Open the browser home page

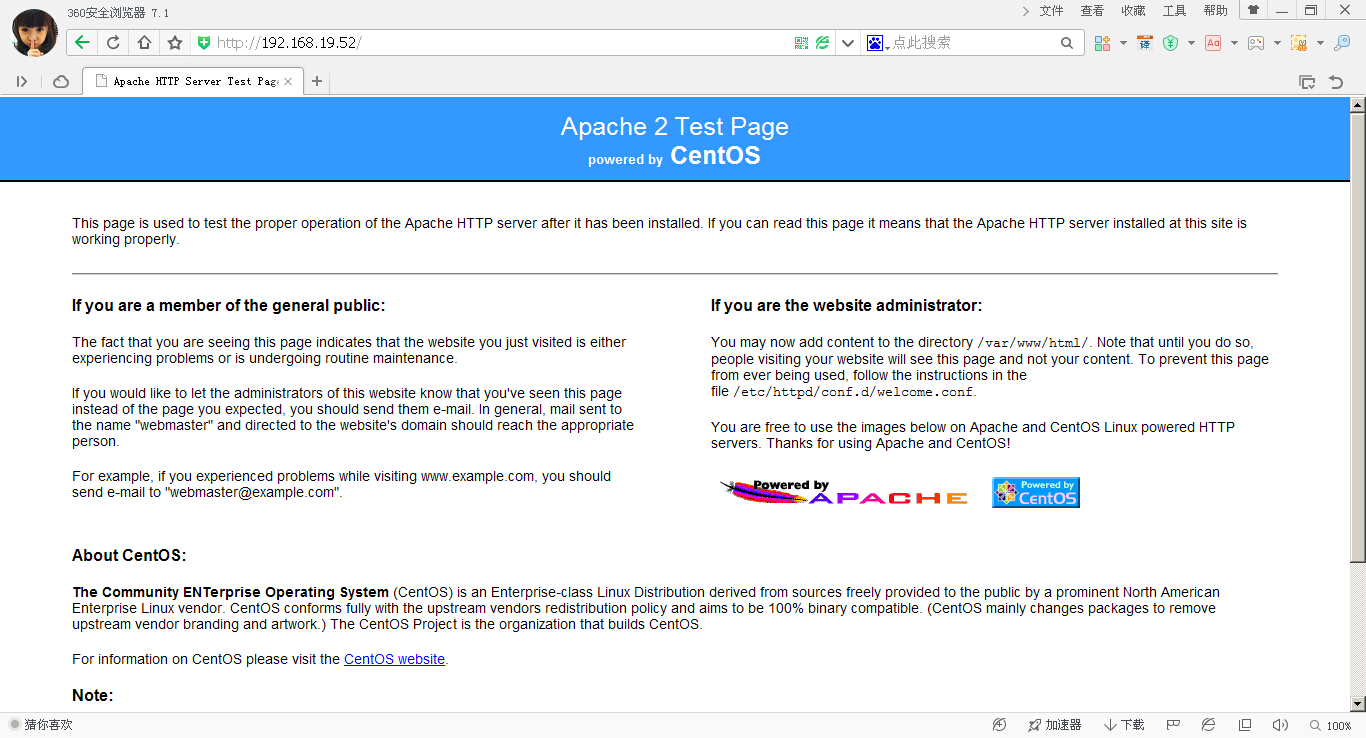(144, 42)
